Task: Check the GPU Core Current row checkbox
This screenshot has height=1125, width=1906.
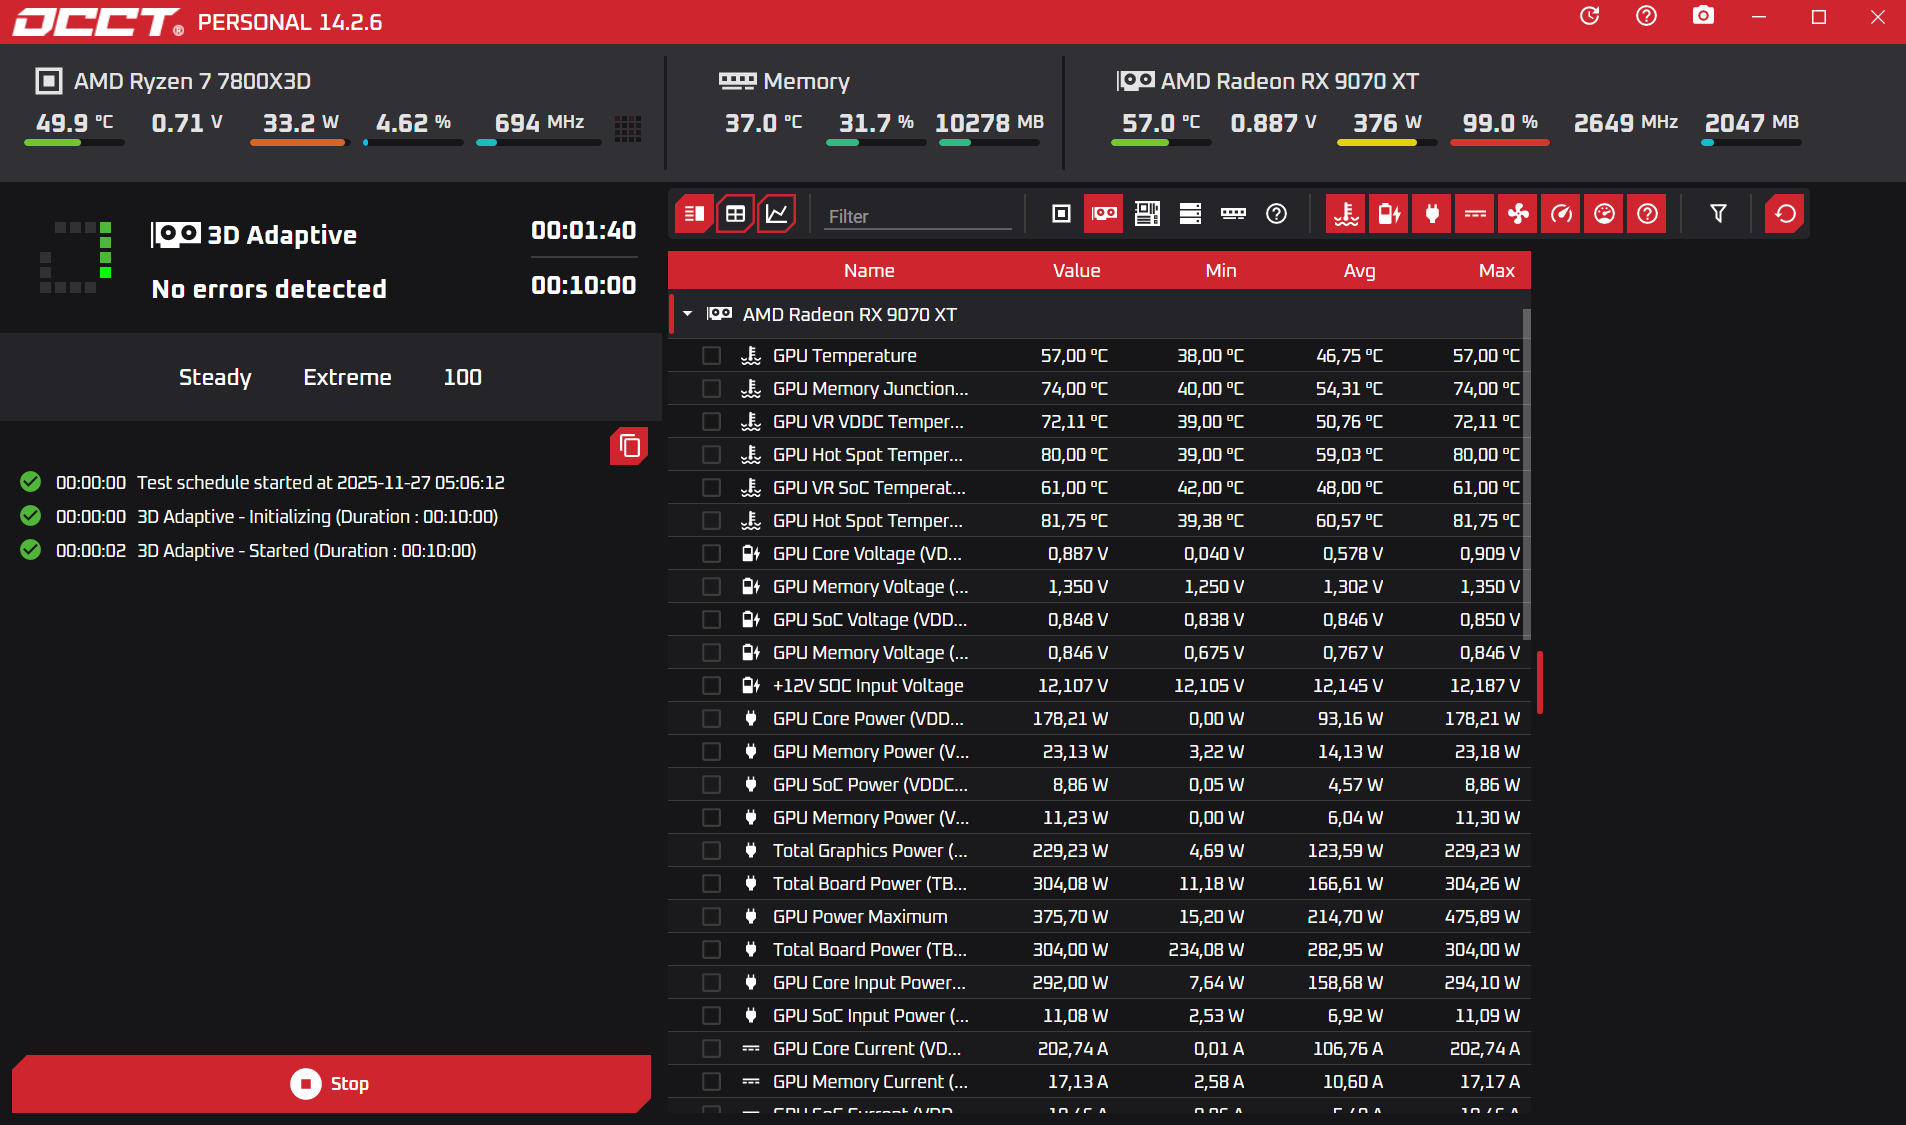Action: click(x=711, y=1049)
